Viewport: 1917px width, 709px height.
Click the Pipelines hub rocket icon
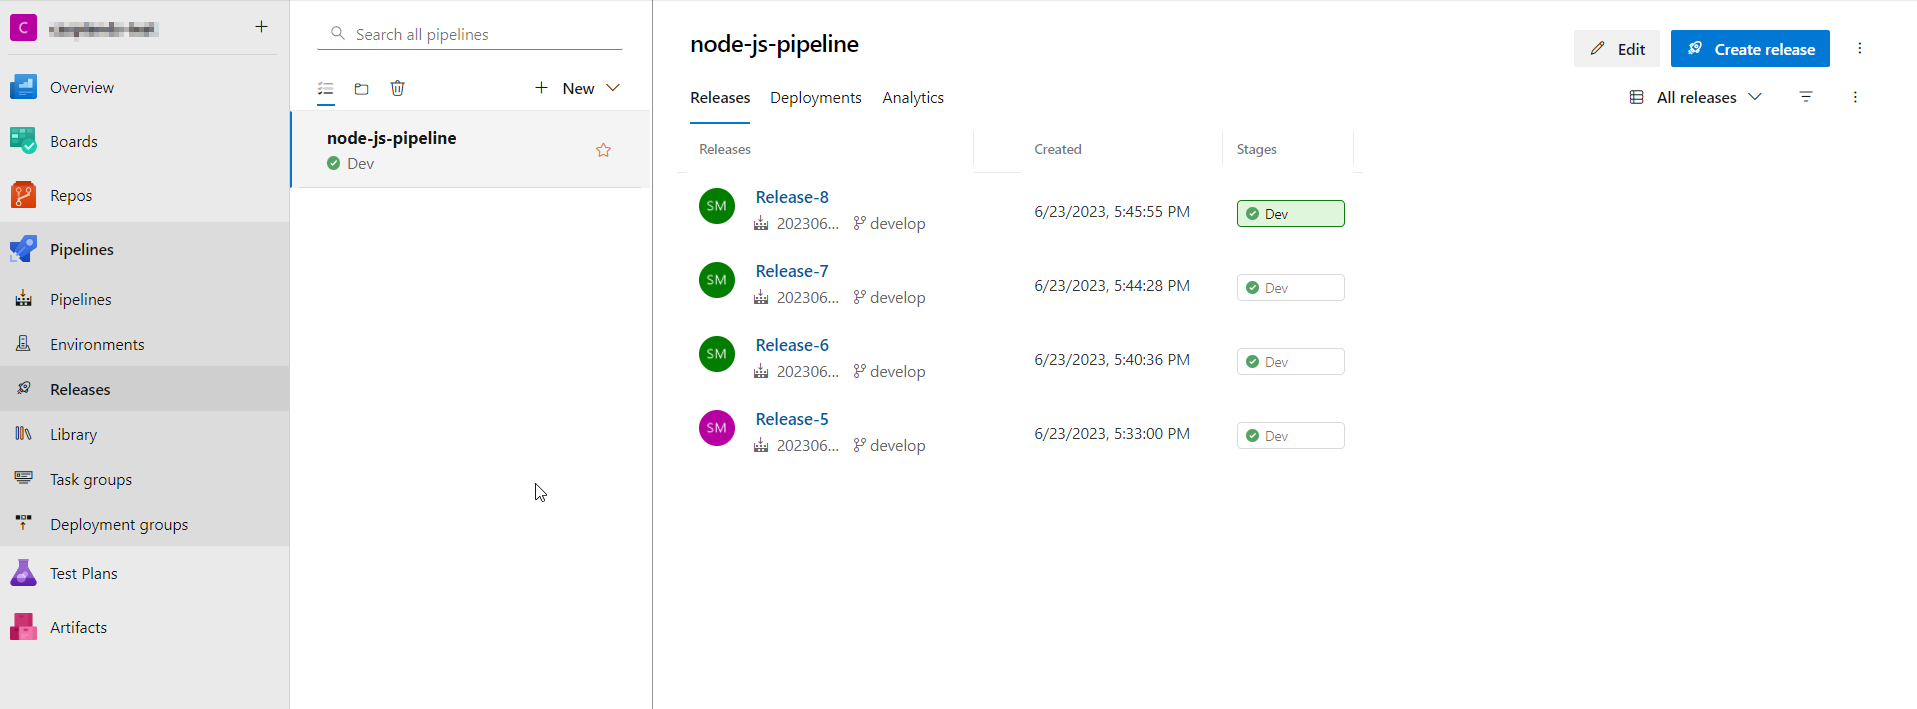tap(23, 249)
